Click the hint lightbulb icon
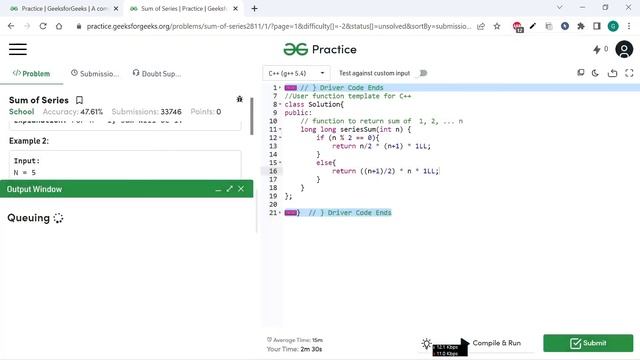 click(x=426, y=343)
